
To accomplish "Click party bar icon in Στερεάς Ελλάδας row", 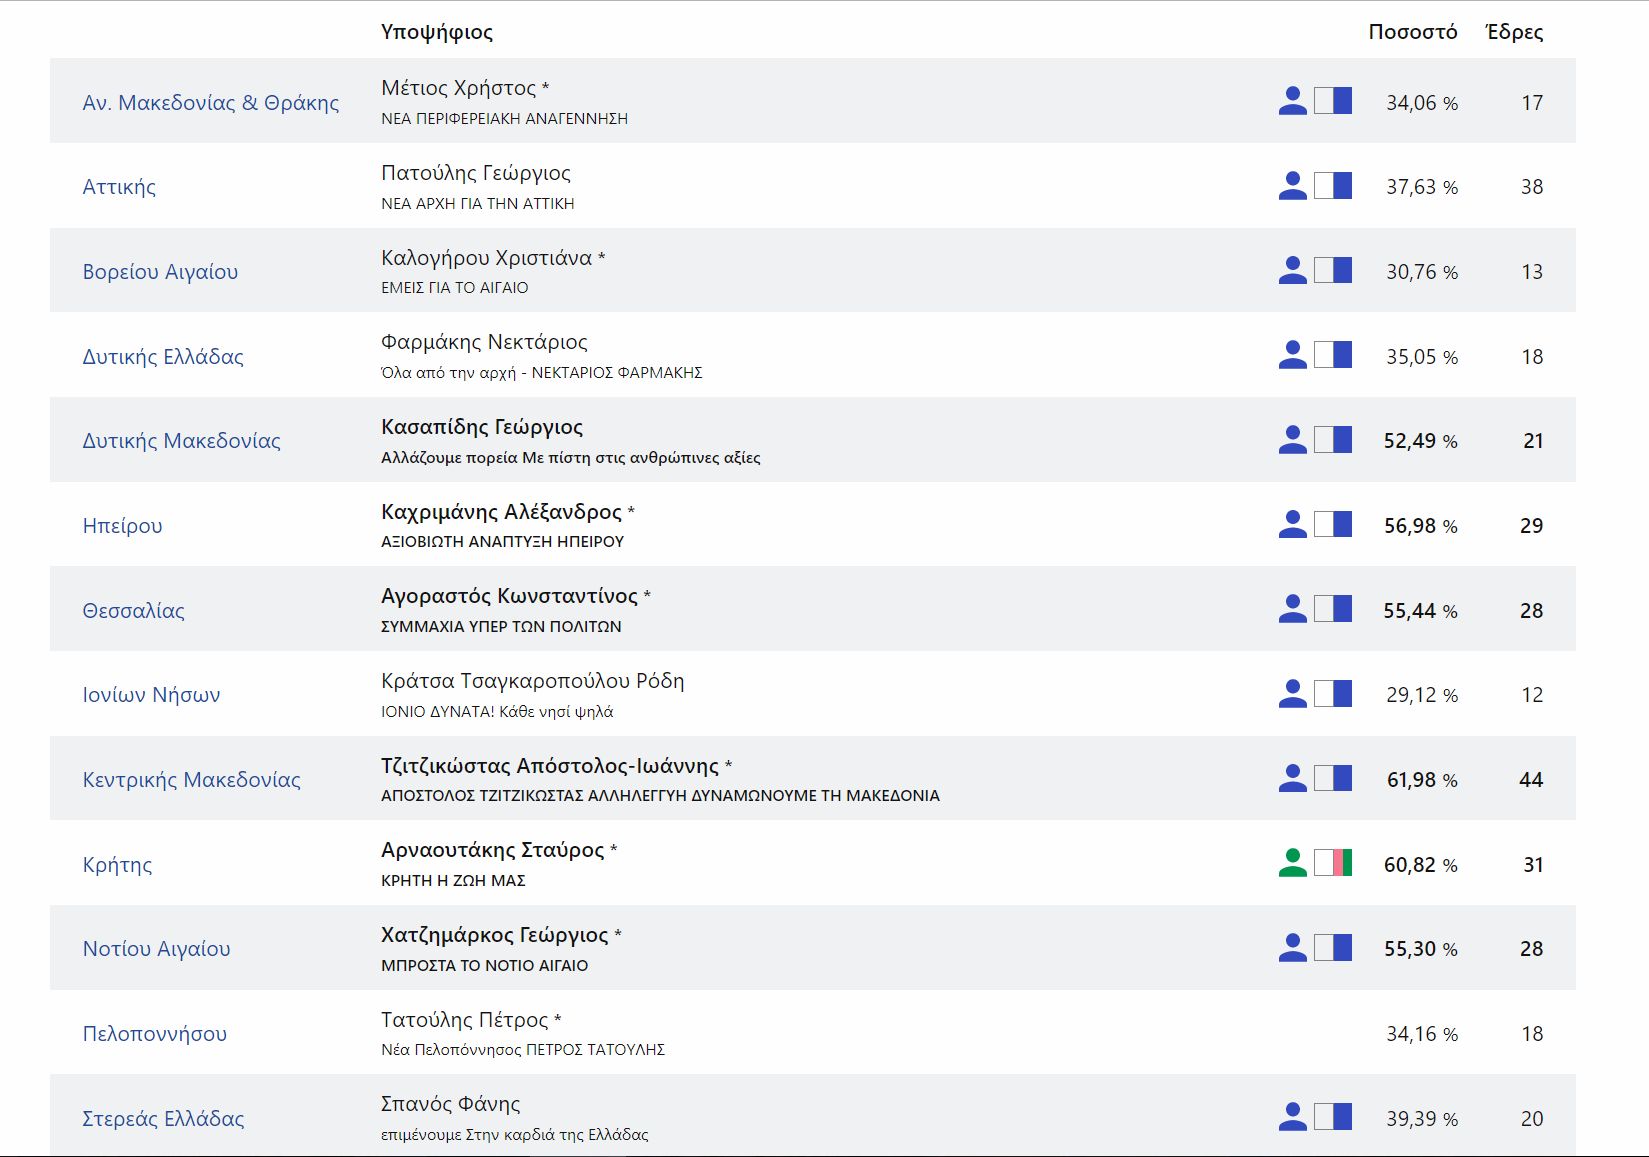I will pos(1333,1116).
